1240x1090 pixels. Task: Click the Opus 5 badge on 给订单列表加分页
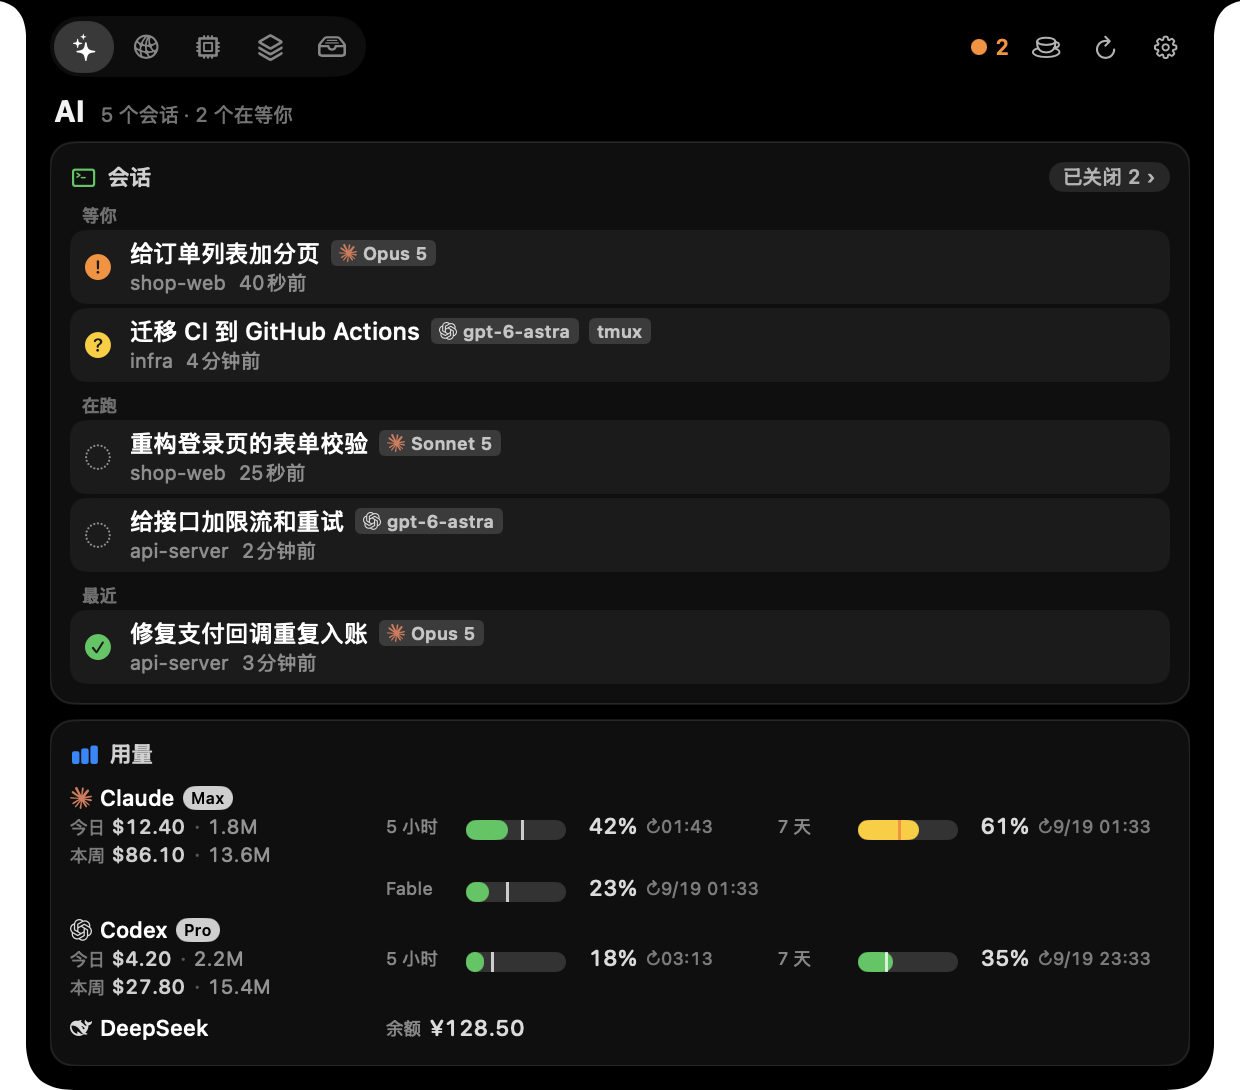pos(384,253)
